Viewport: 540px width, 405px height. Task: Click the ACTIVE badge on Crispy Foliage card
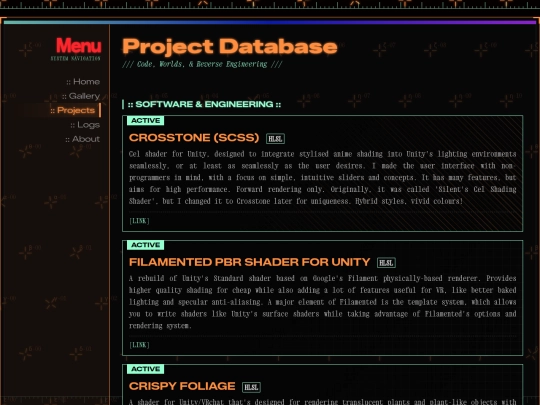(x=145, y=369)
